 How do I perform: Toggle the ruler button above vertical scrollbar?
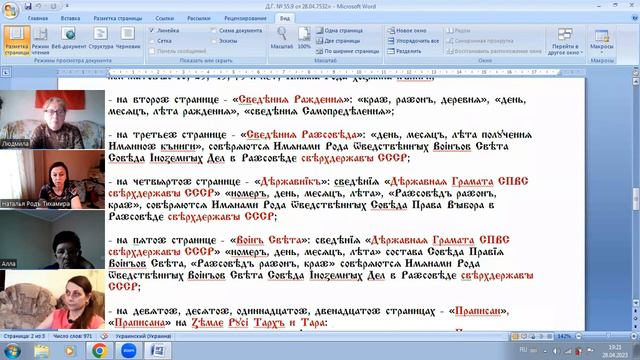636,72
